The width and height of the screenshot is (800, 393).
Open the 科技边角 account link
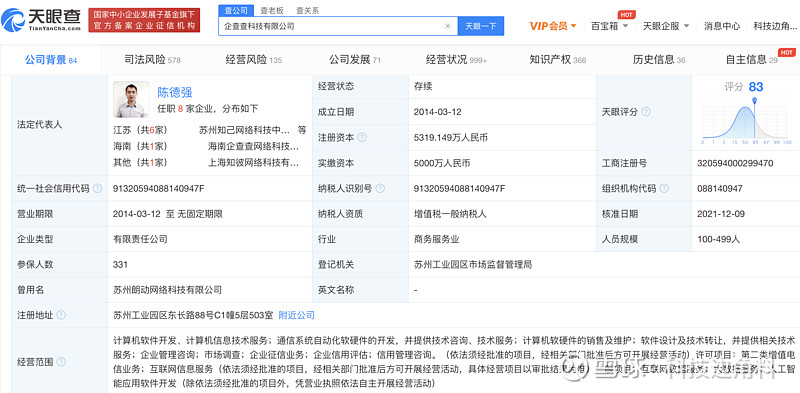774,26
